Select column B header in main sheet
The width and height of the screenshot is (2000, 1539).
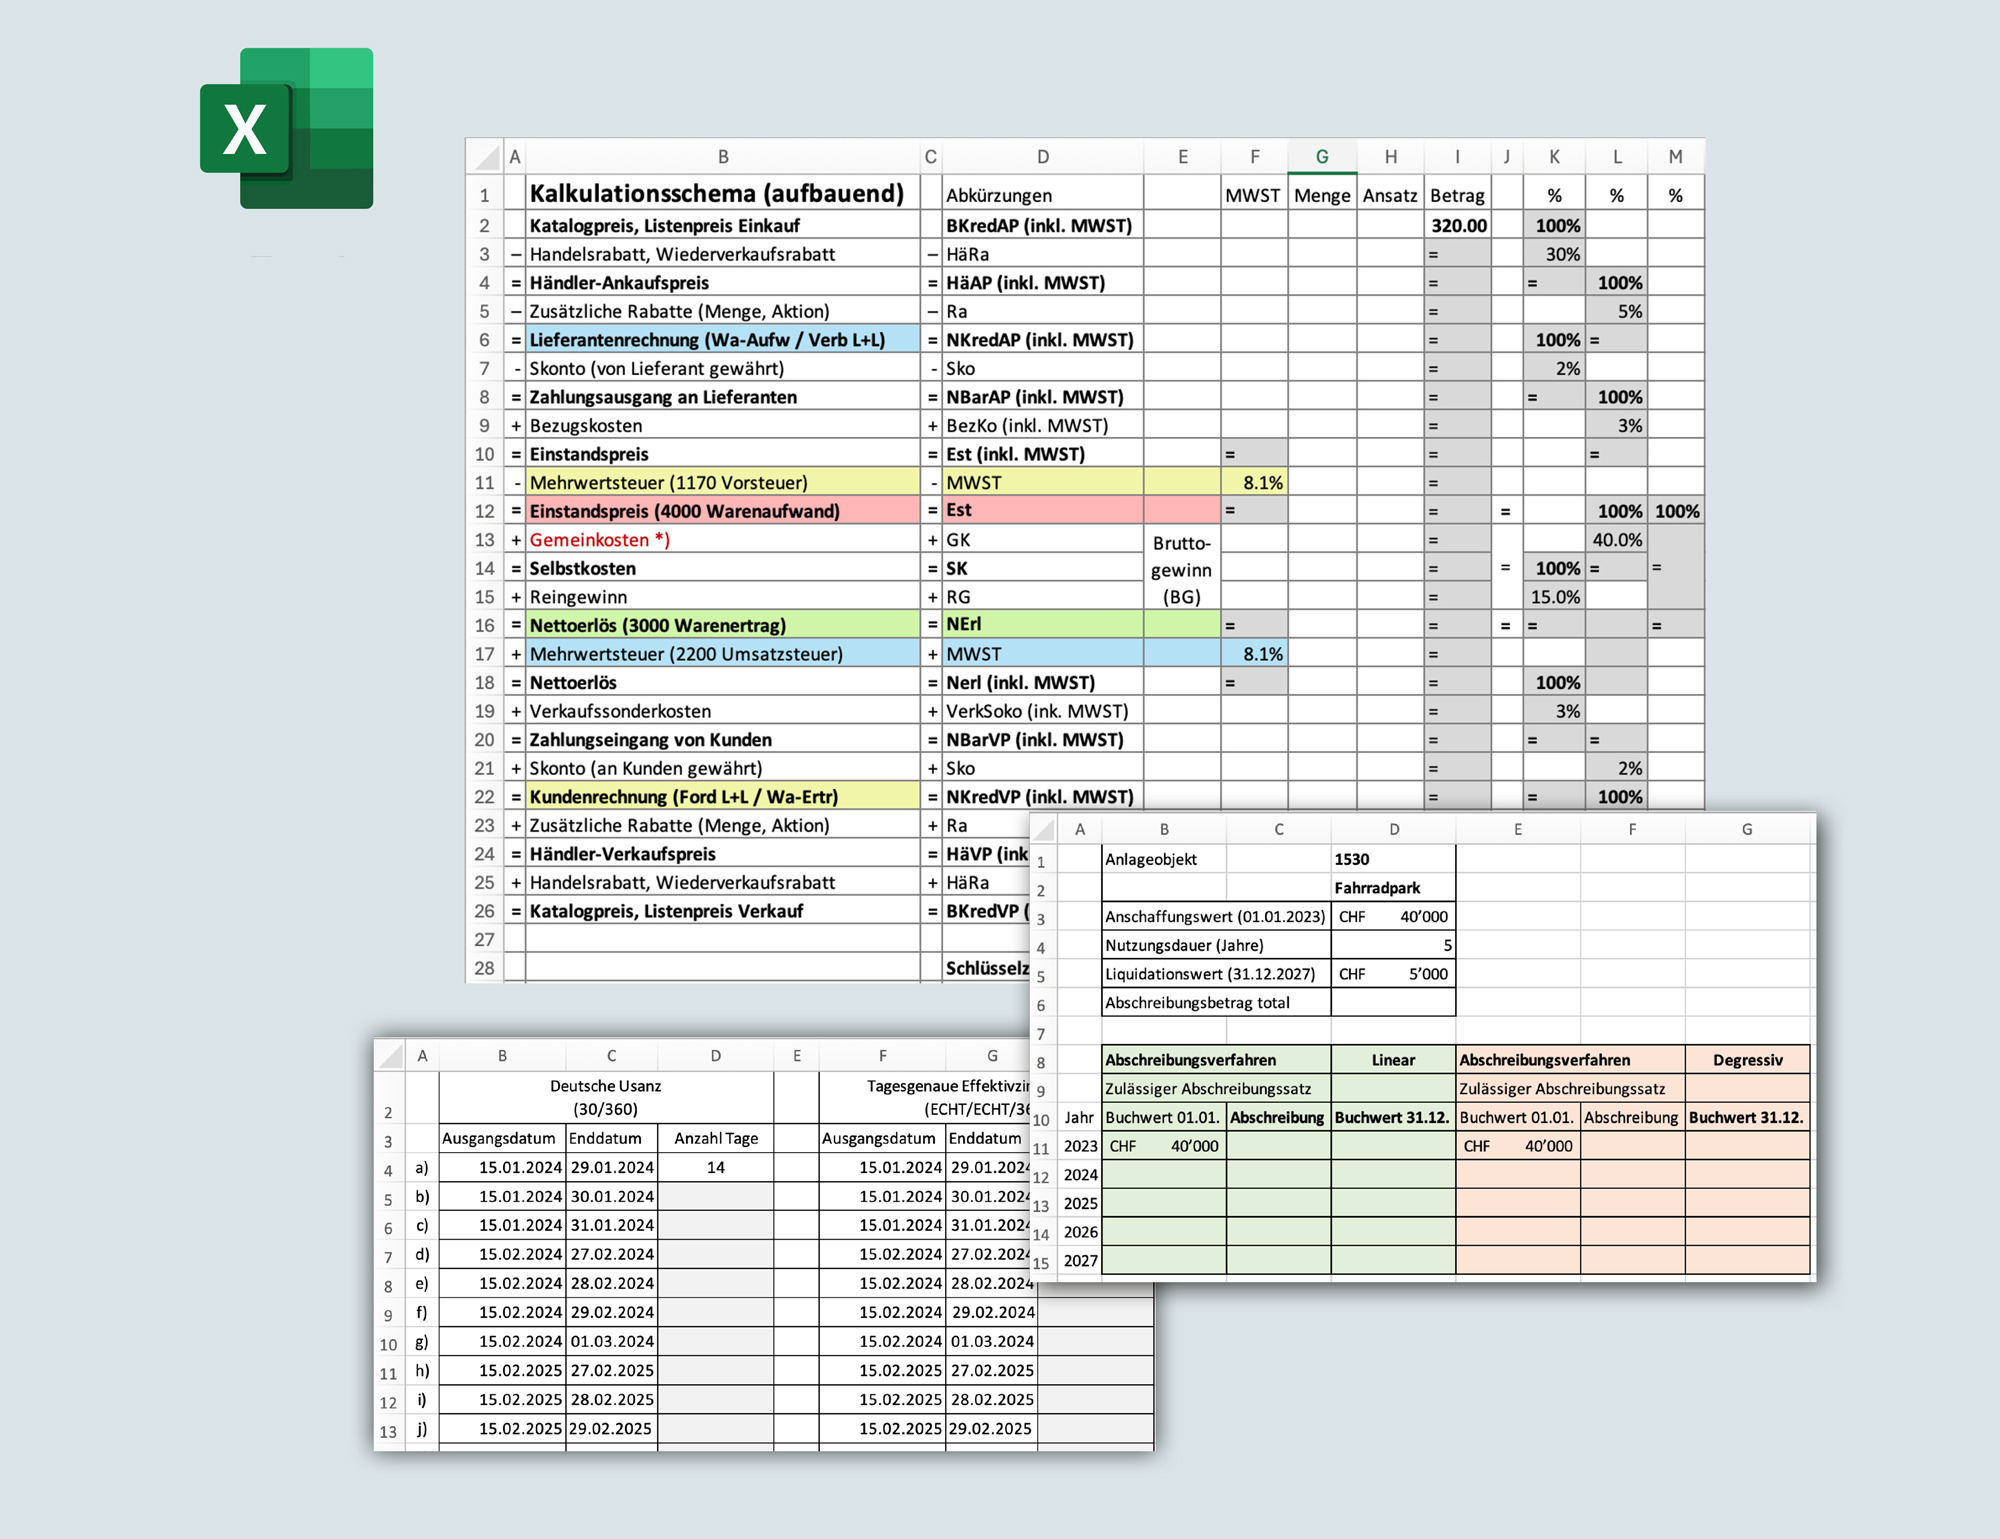tap(722, 157)
